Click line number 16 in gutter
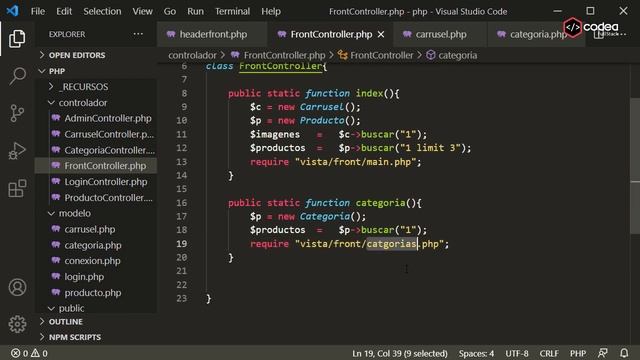 pyautogui.click(x=182, y=203)
